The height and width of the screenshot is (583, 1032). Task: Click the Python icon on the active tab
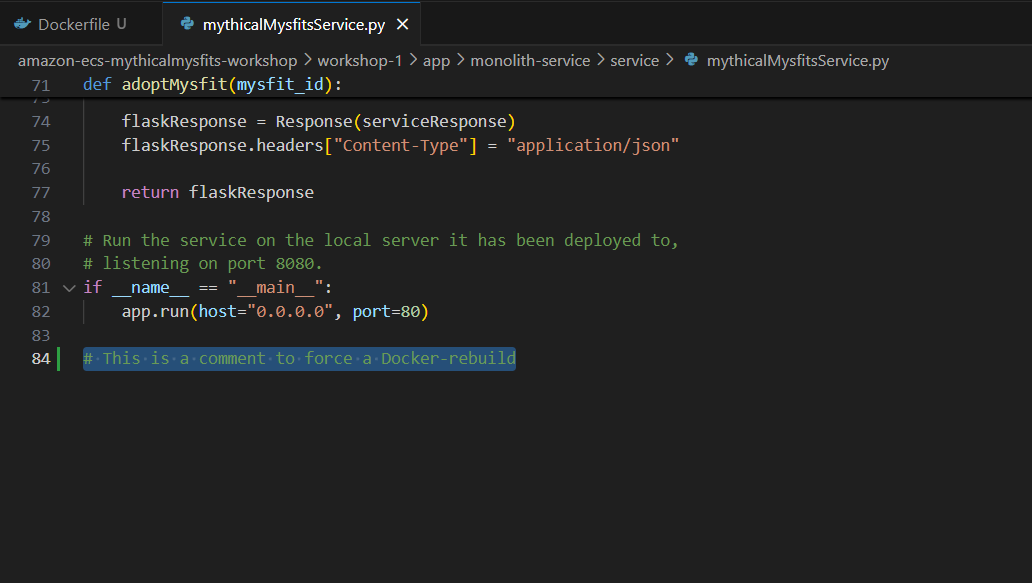tap(188, 24)
